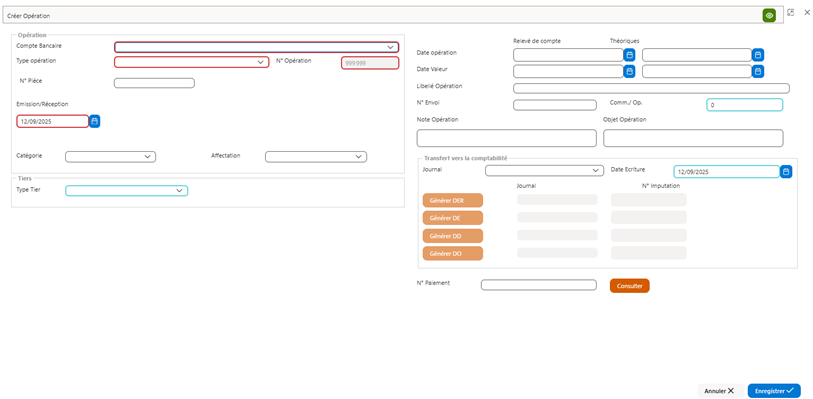This screenshot has height=399, width=813.
Task: Click the Comm./ Op. input field
Action: pos(745,105)
